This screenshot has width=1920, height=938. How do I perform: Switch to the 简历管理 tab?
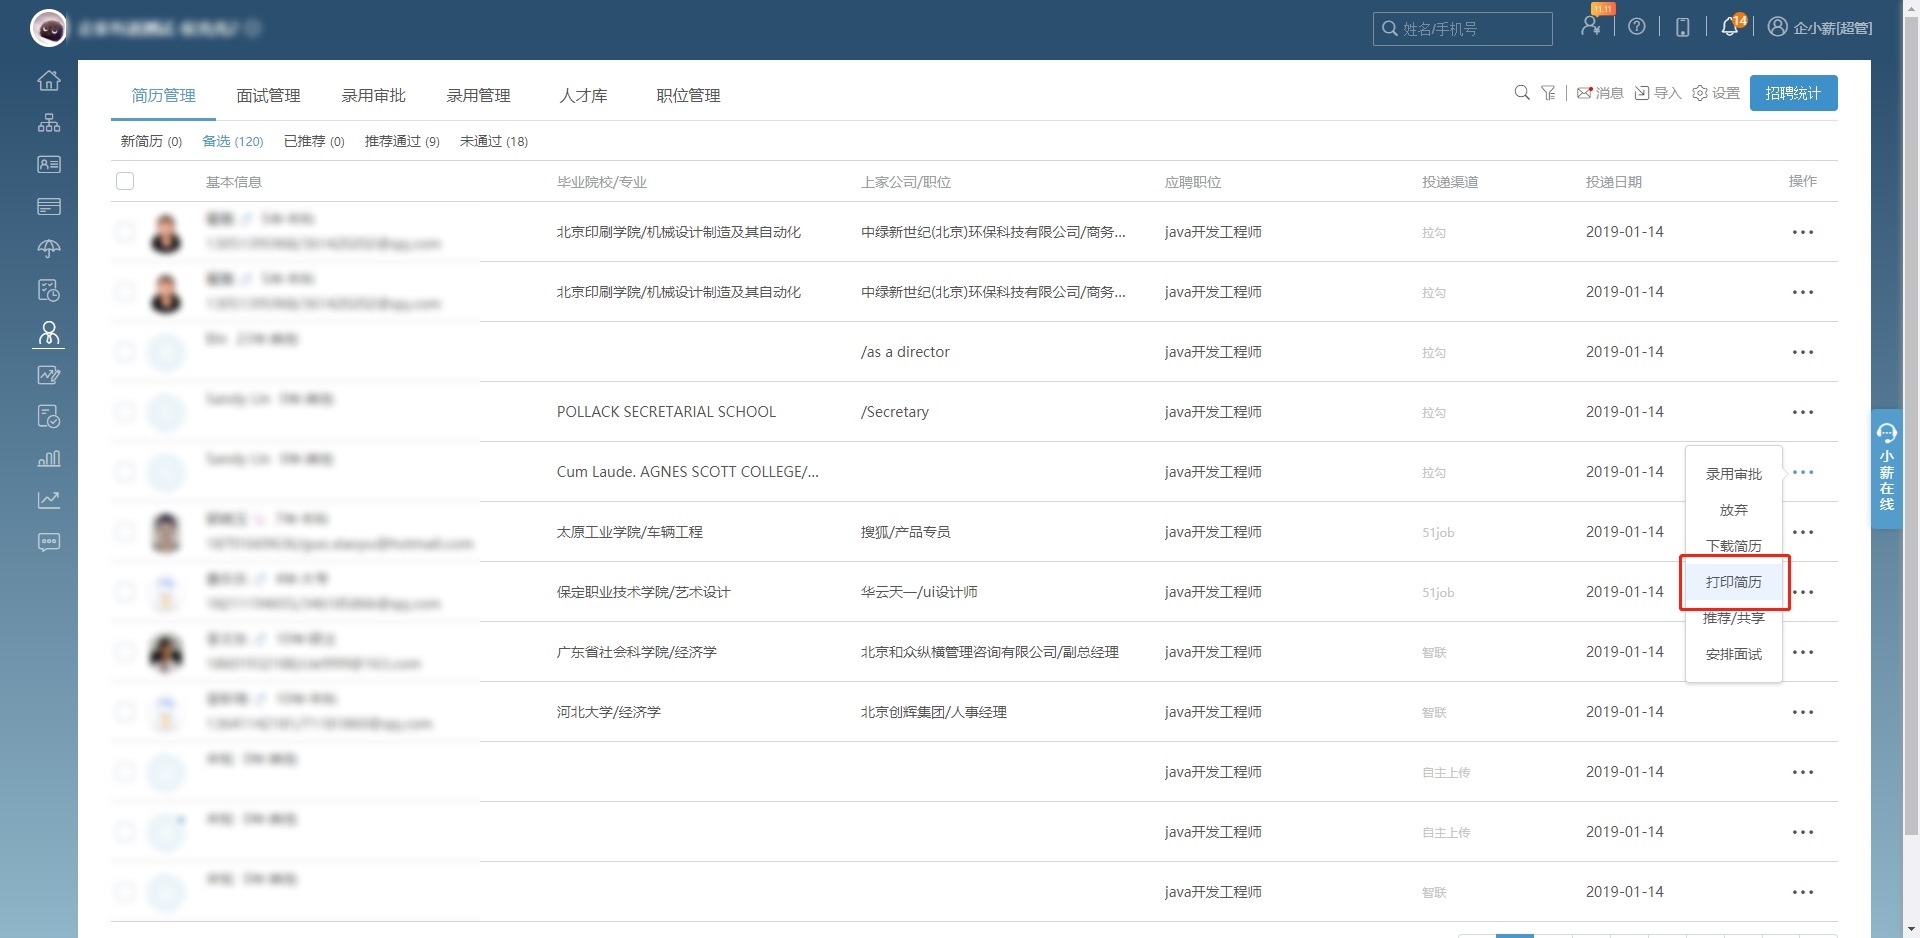(x=164, y=95)
